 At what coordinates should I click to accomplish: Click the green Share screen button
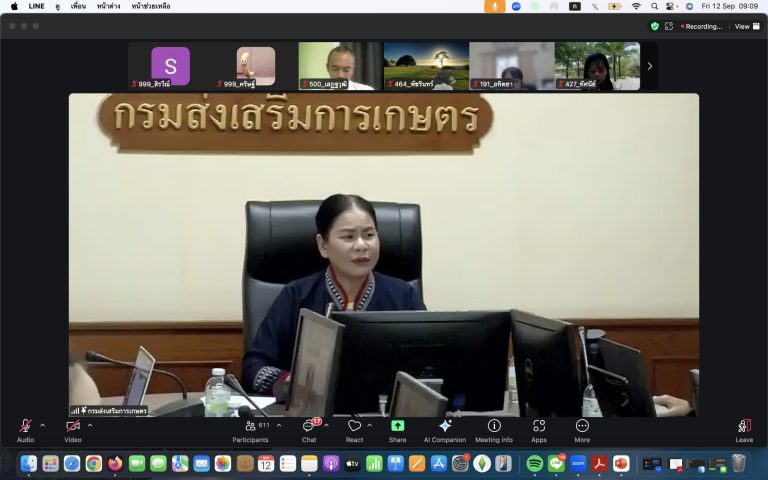pos(397,429)
